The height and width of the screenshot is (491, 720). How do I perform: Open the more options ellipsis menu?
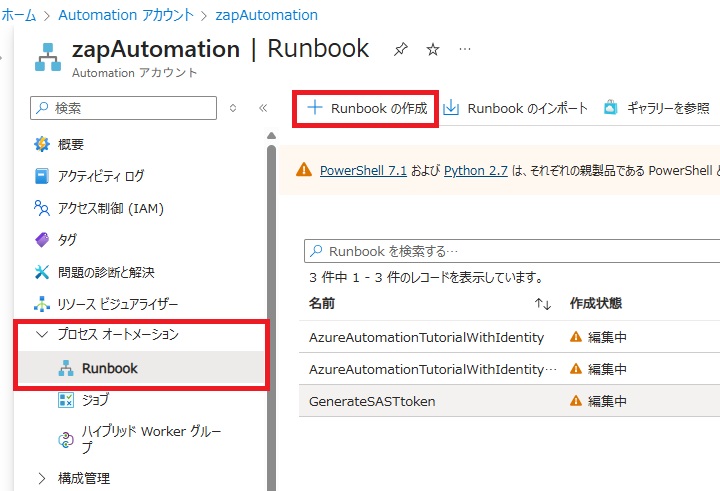click(x=465, y=49)
